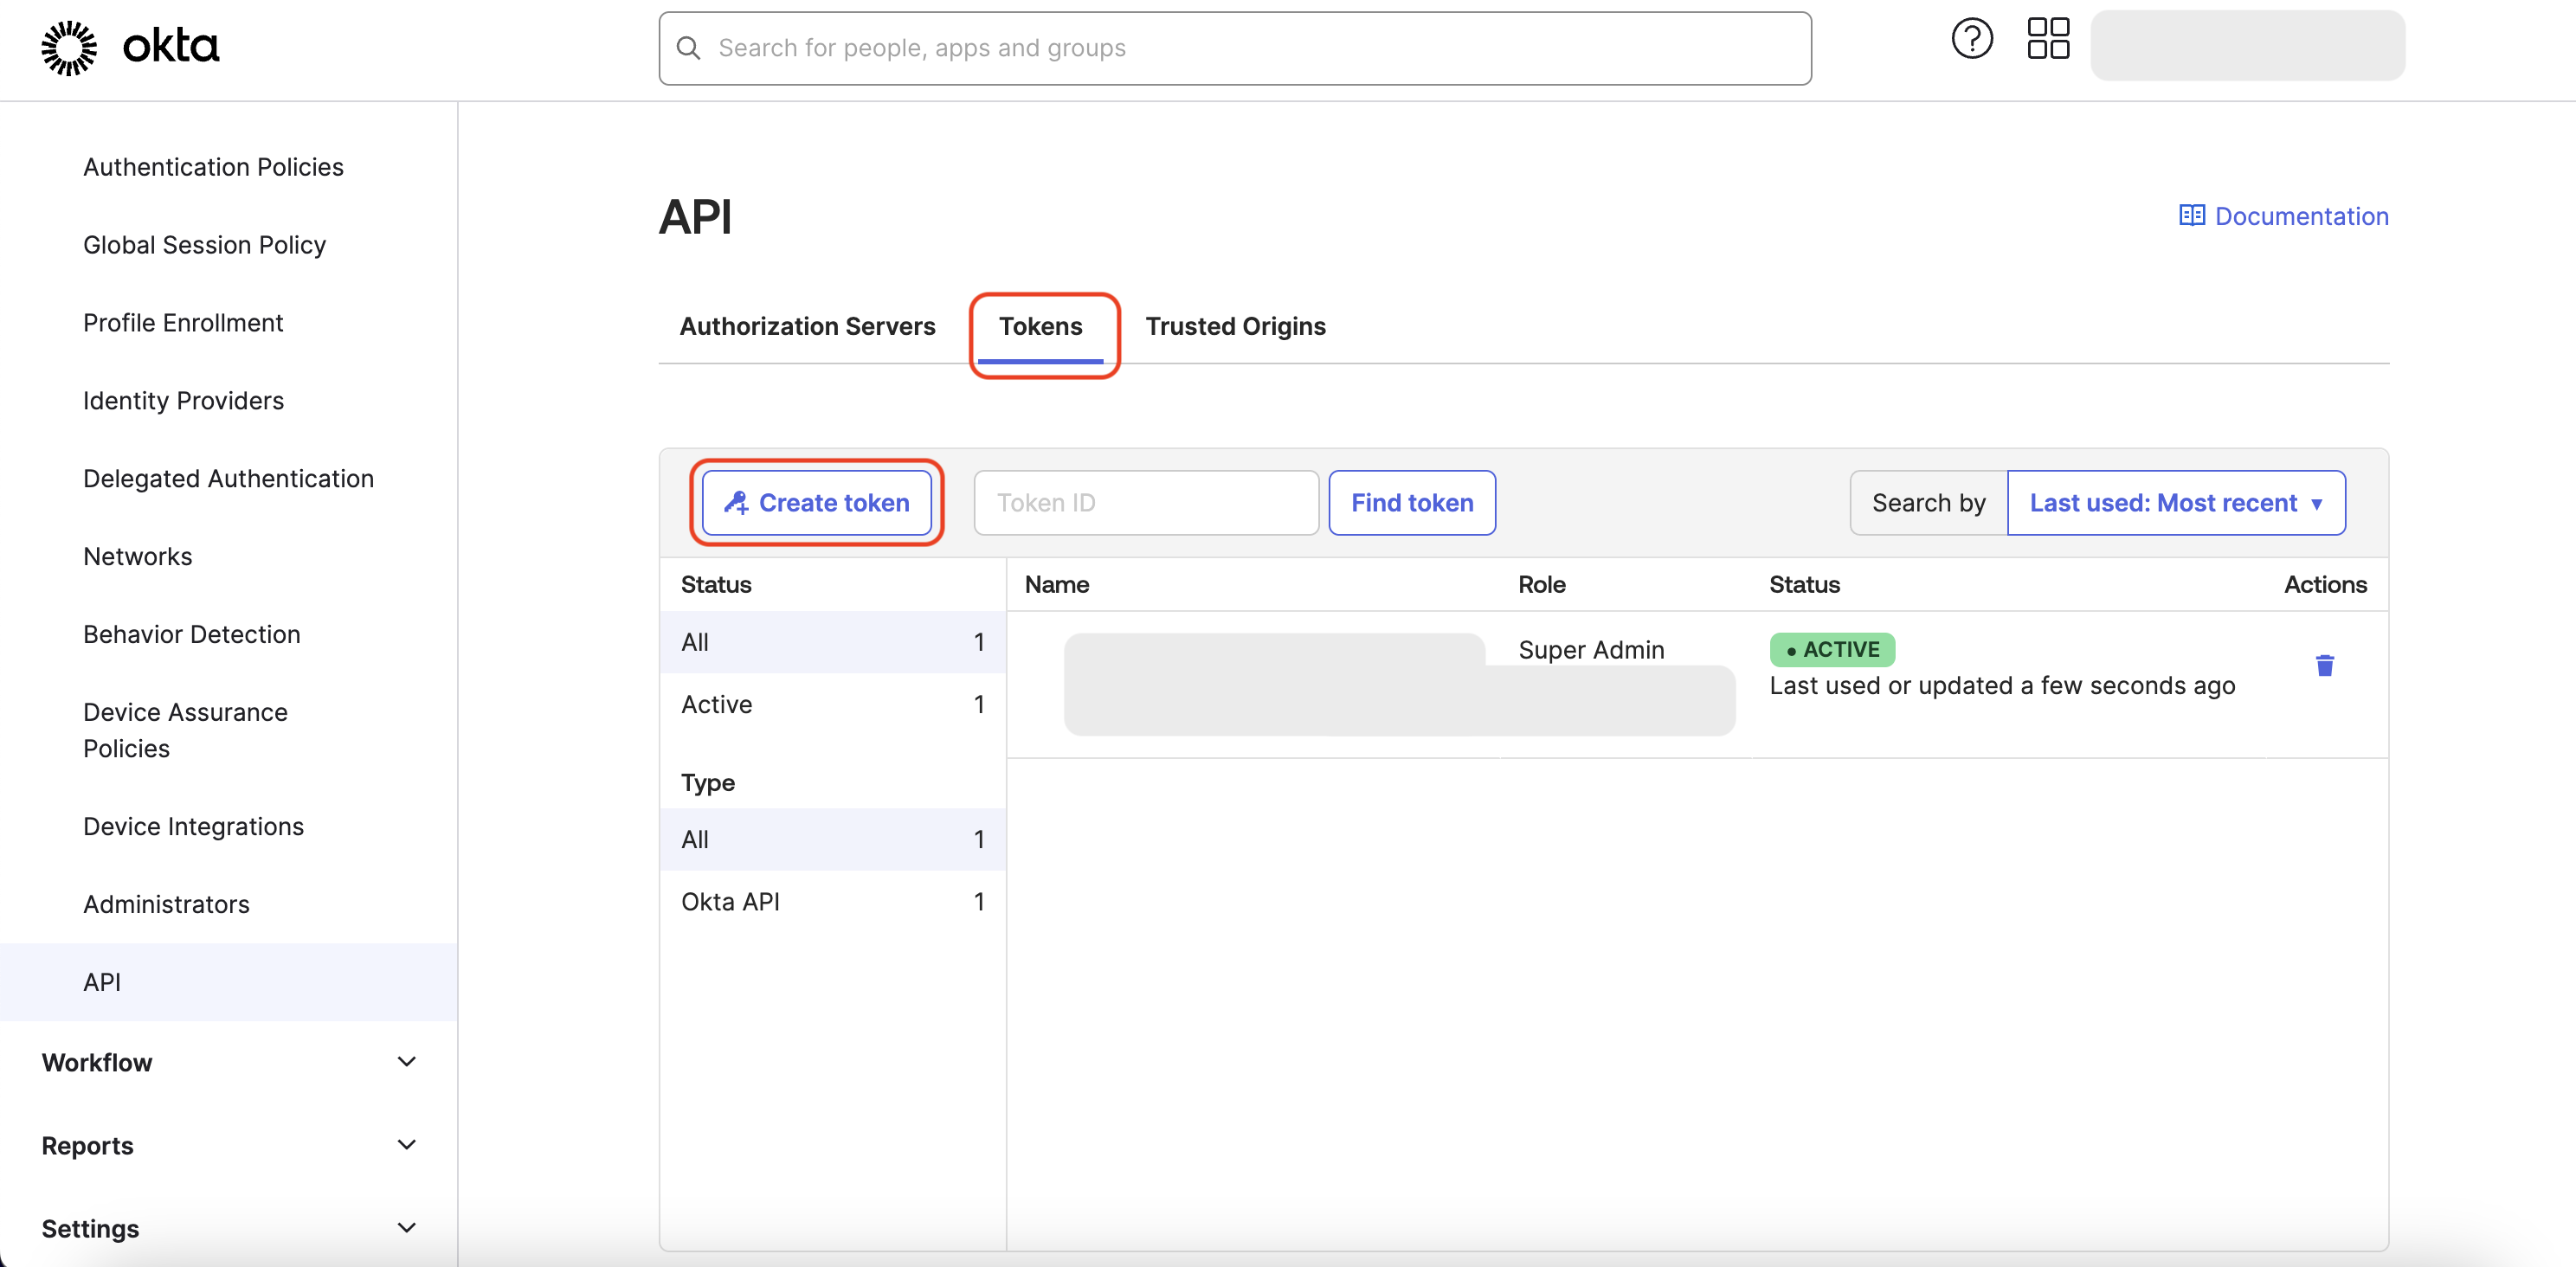Click the search magnifier icon

(x=688, y=48)
